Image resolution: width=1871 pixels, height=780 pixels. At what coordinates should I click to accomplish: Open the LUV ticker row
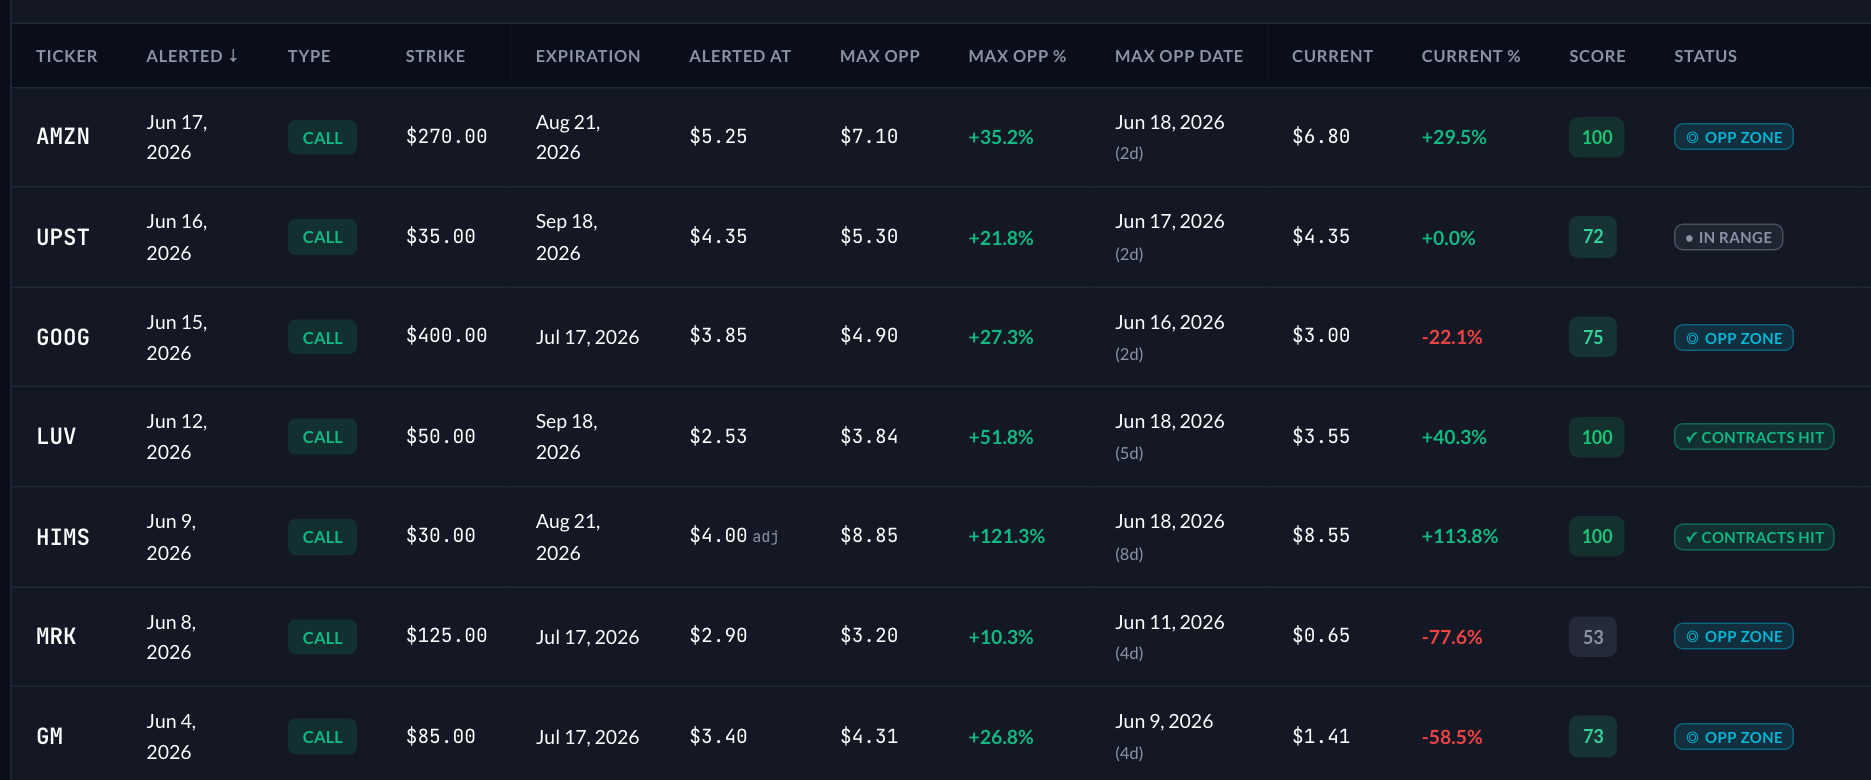56,436
